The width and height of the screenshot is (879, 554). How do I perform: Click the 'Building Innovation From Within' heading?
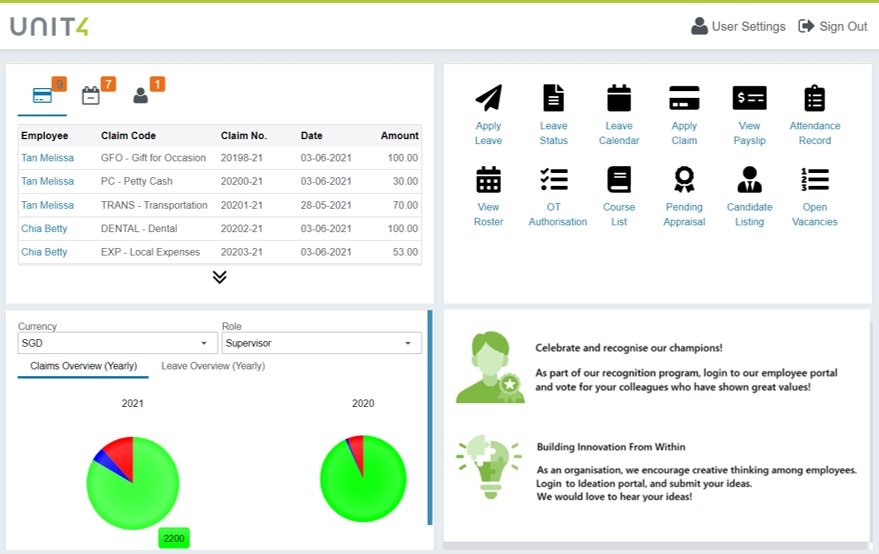point(611,447)
